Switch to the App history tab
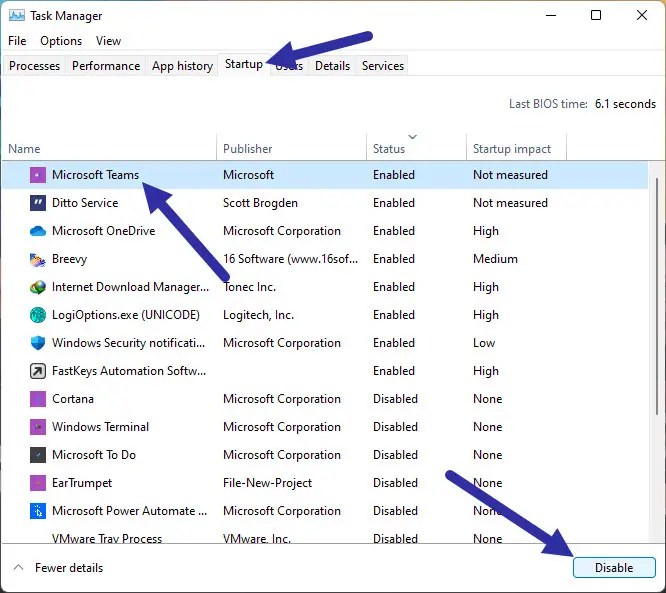This screenshot has height=593, width=666. coord(183,66)
